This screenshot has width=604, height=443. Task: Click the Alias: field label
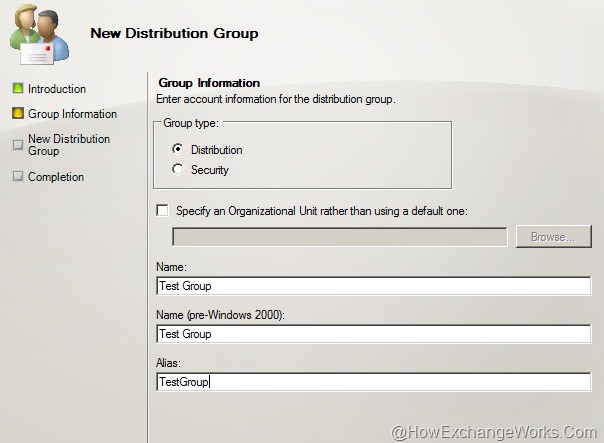(x=168, y=363)
